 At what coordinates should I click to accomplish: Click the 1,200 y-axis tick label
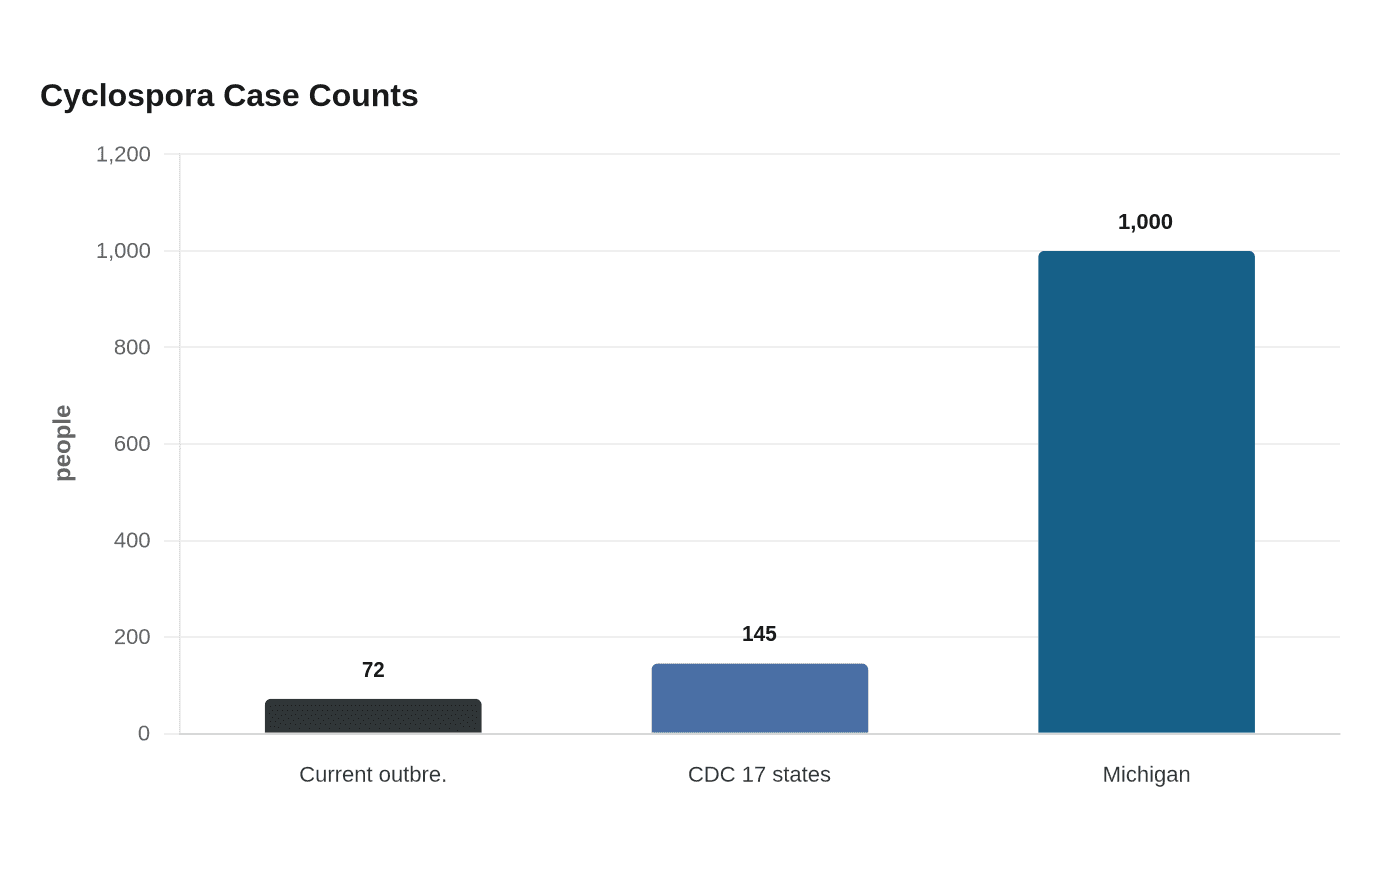coord(123,154)
